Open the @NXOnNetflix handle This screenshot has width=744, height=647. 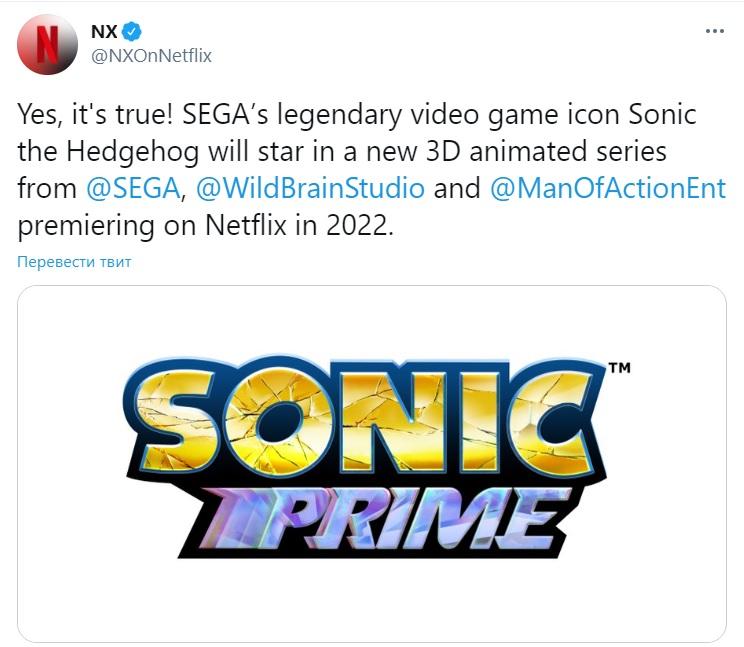pos(151,56)
